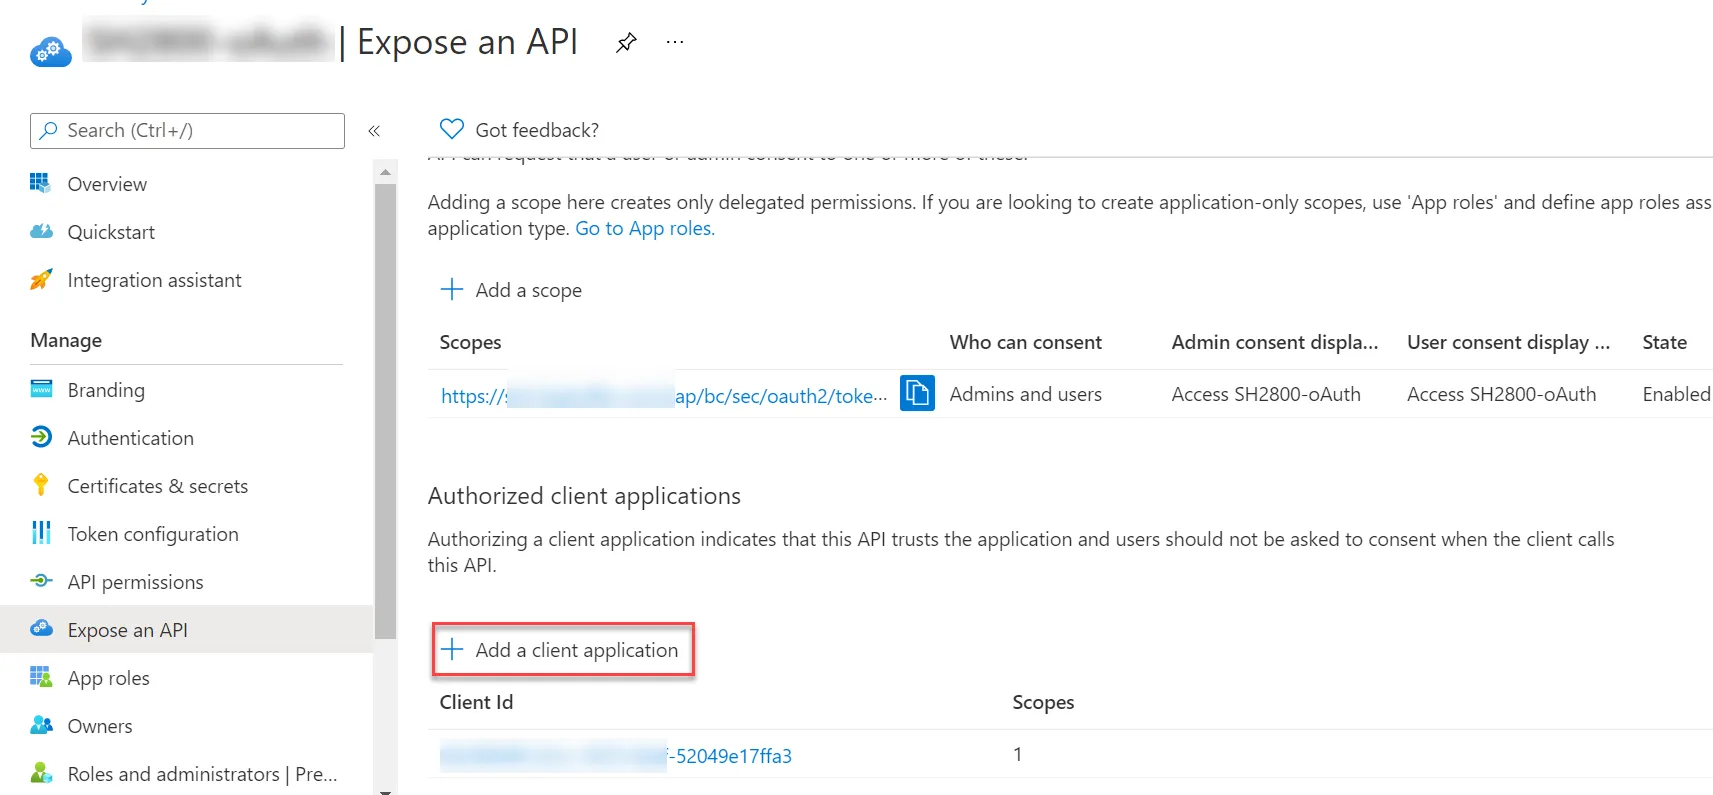1713x795 pixels.
Task: Go to Authentication settings
Action: (x=131, y=438)
